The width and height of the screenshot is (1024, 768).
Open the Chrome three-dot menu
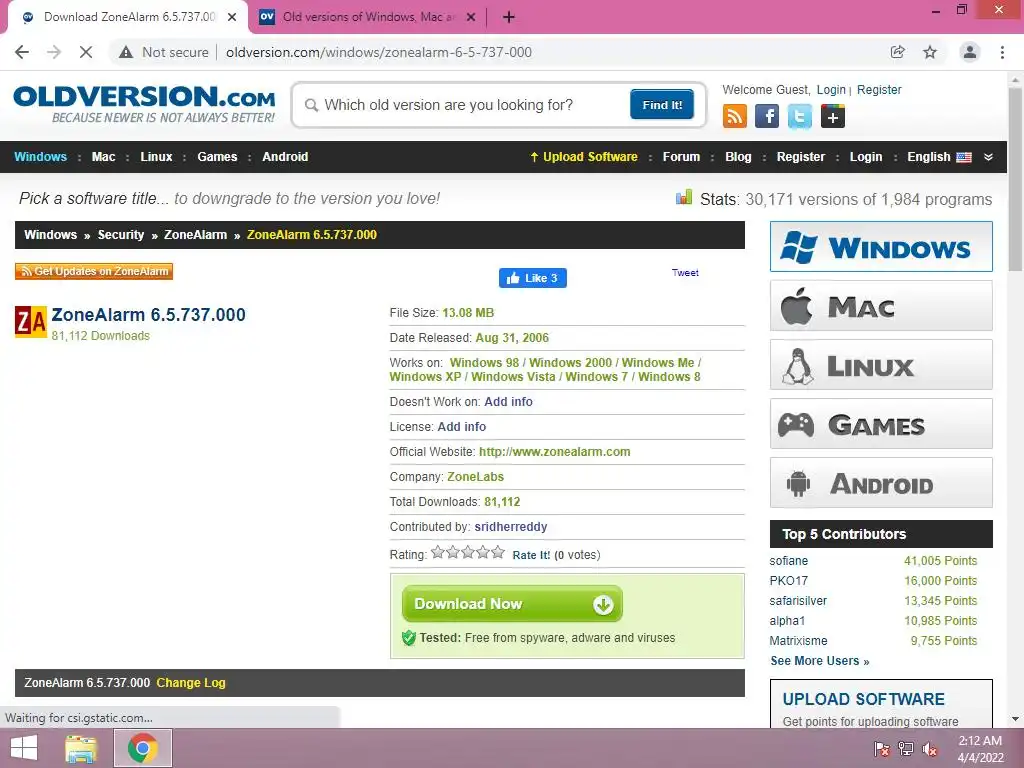click(x=1002, y=52)
